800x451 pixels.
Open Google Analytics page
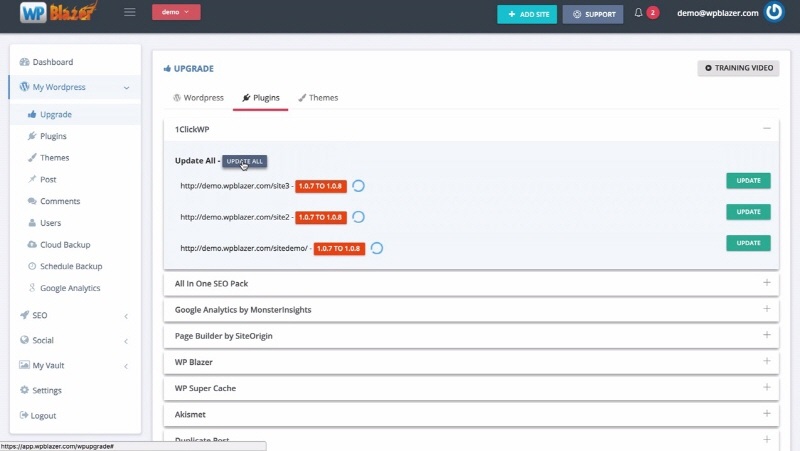pyautogui.click(x=70, y=288)
